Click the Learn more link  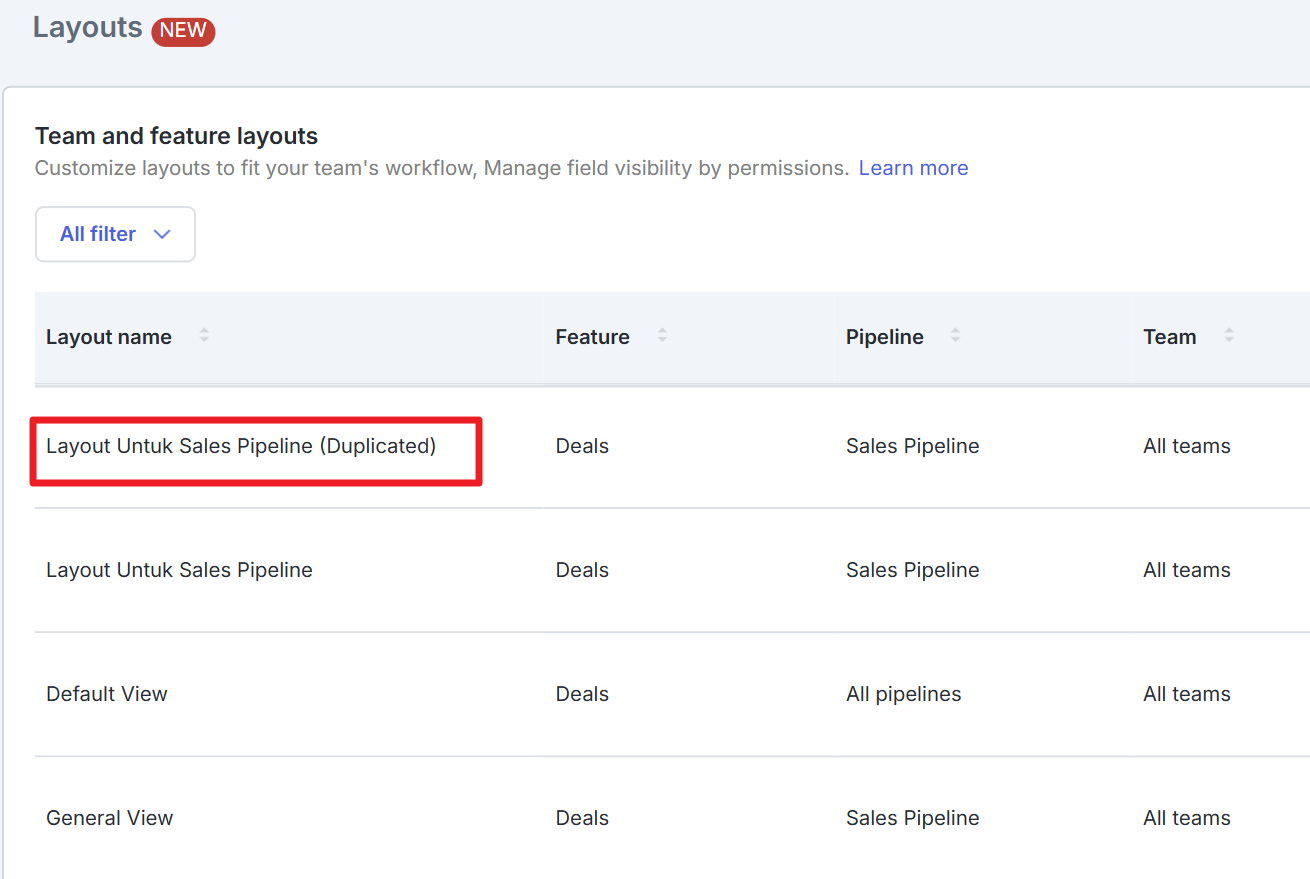(913, 168)
